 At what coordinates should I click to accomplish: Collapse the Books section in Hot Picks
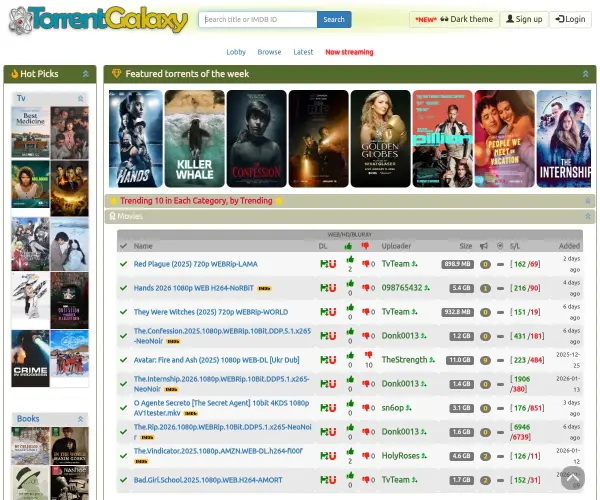click(x=80, y=419)
